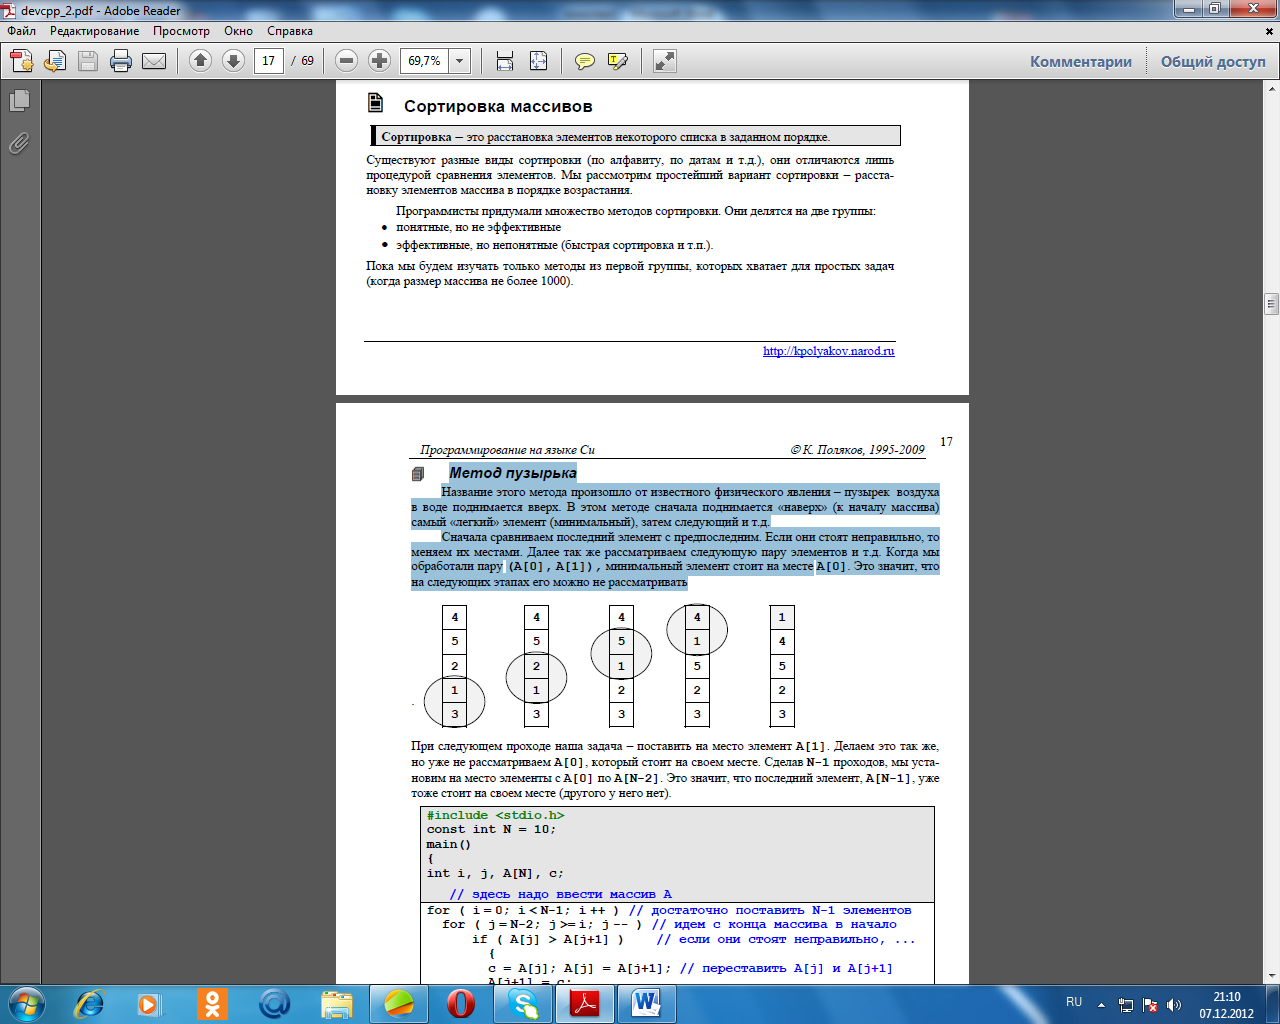Follow the kpolyakov.narod.ru link
Screen dimensions: 1280x1024
coord(829,351)
